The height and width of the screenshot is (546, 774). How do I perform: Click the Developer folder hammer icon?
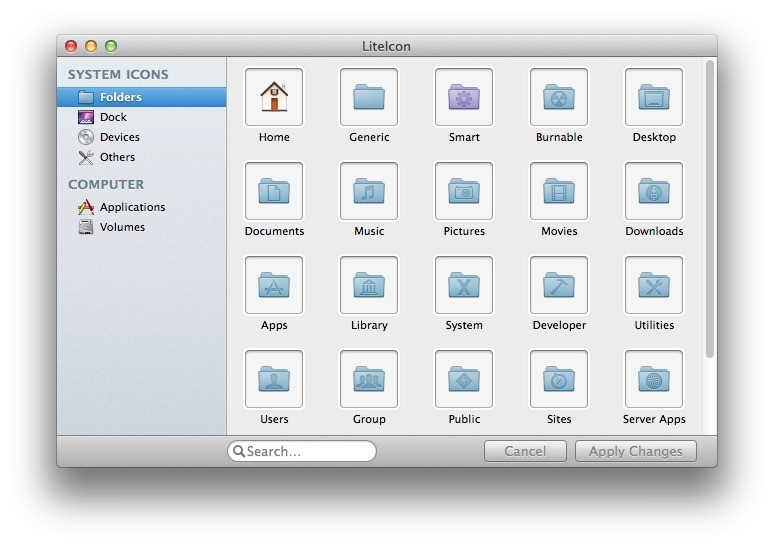(559, 285)
